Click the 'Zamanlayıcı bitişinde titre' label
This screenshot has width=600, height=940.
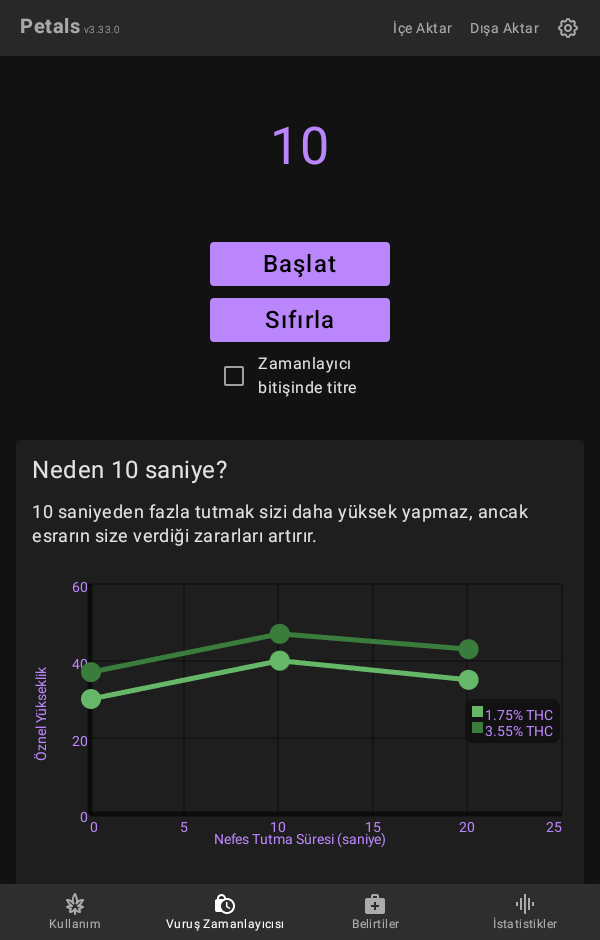point(307,376)
